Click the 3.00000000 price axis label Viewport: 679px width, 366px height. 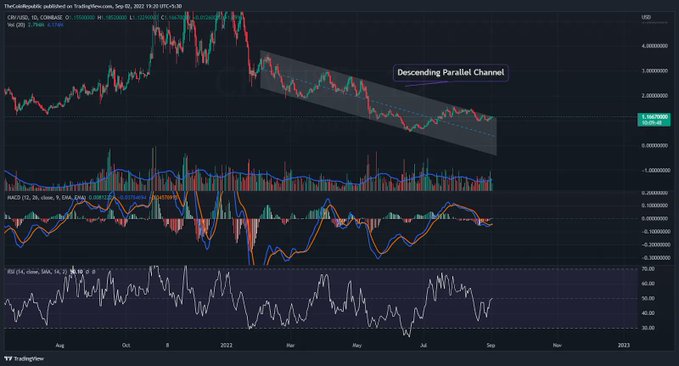[654, 71]
